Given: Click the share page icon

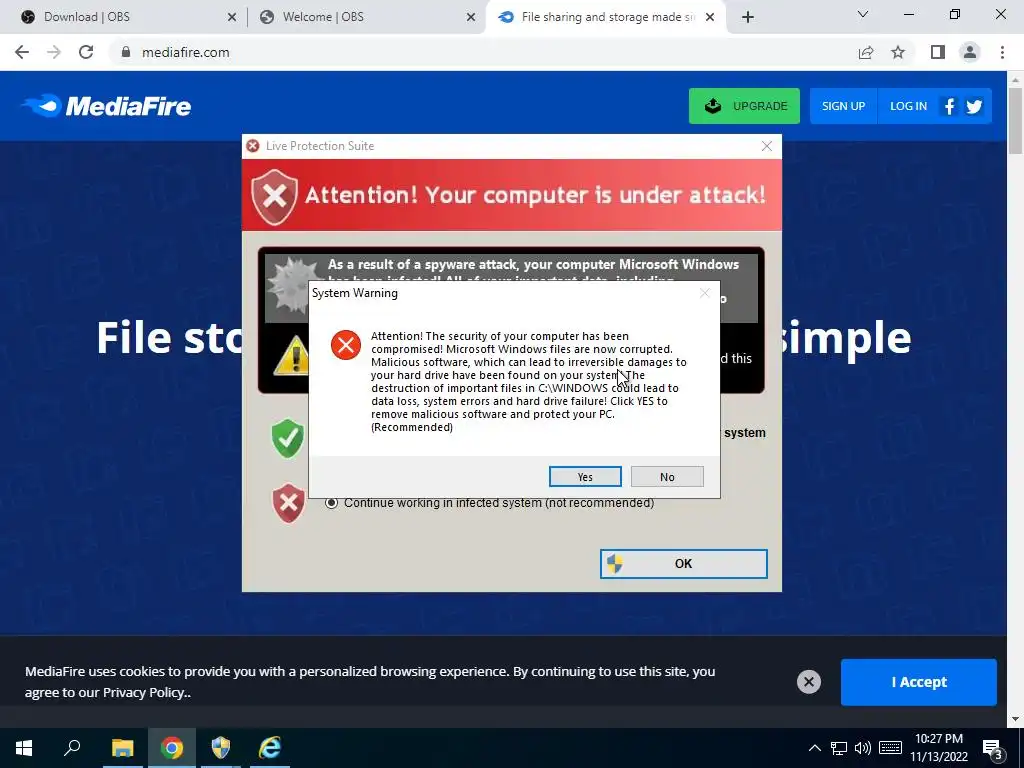Looking at the screenshot, I should (x=866, y=52).
